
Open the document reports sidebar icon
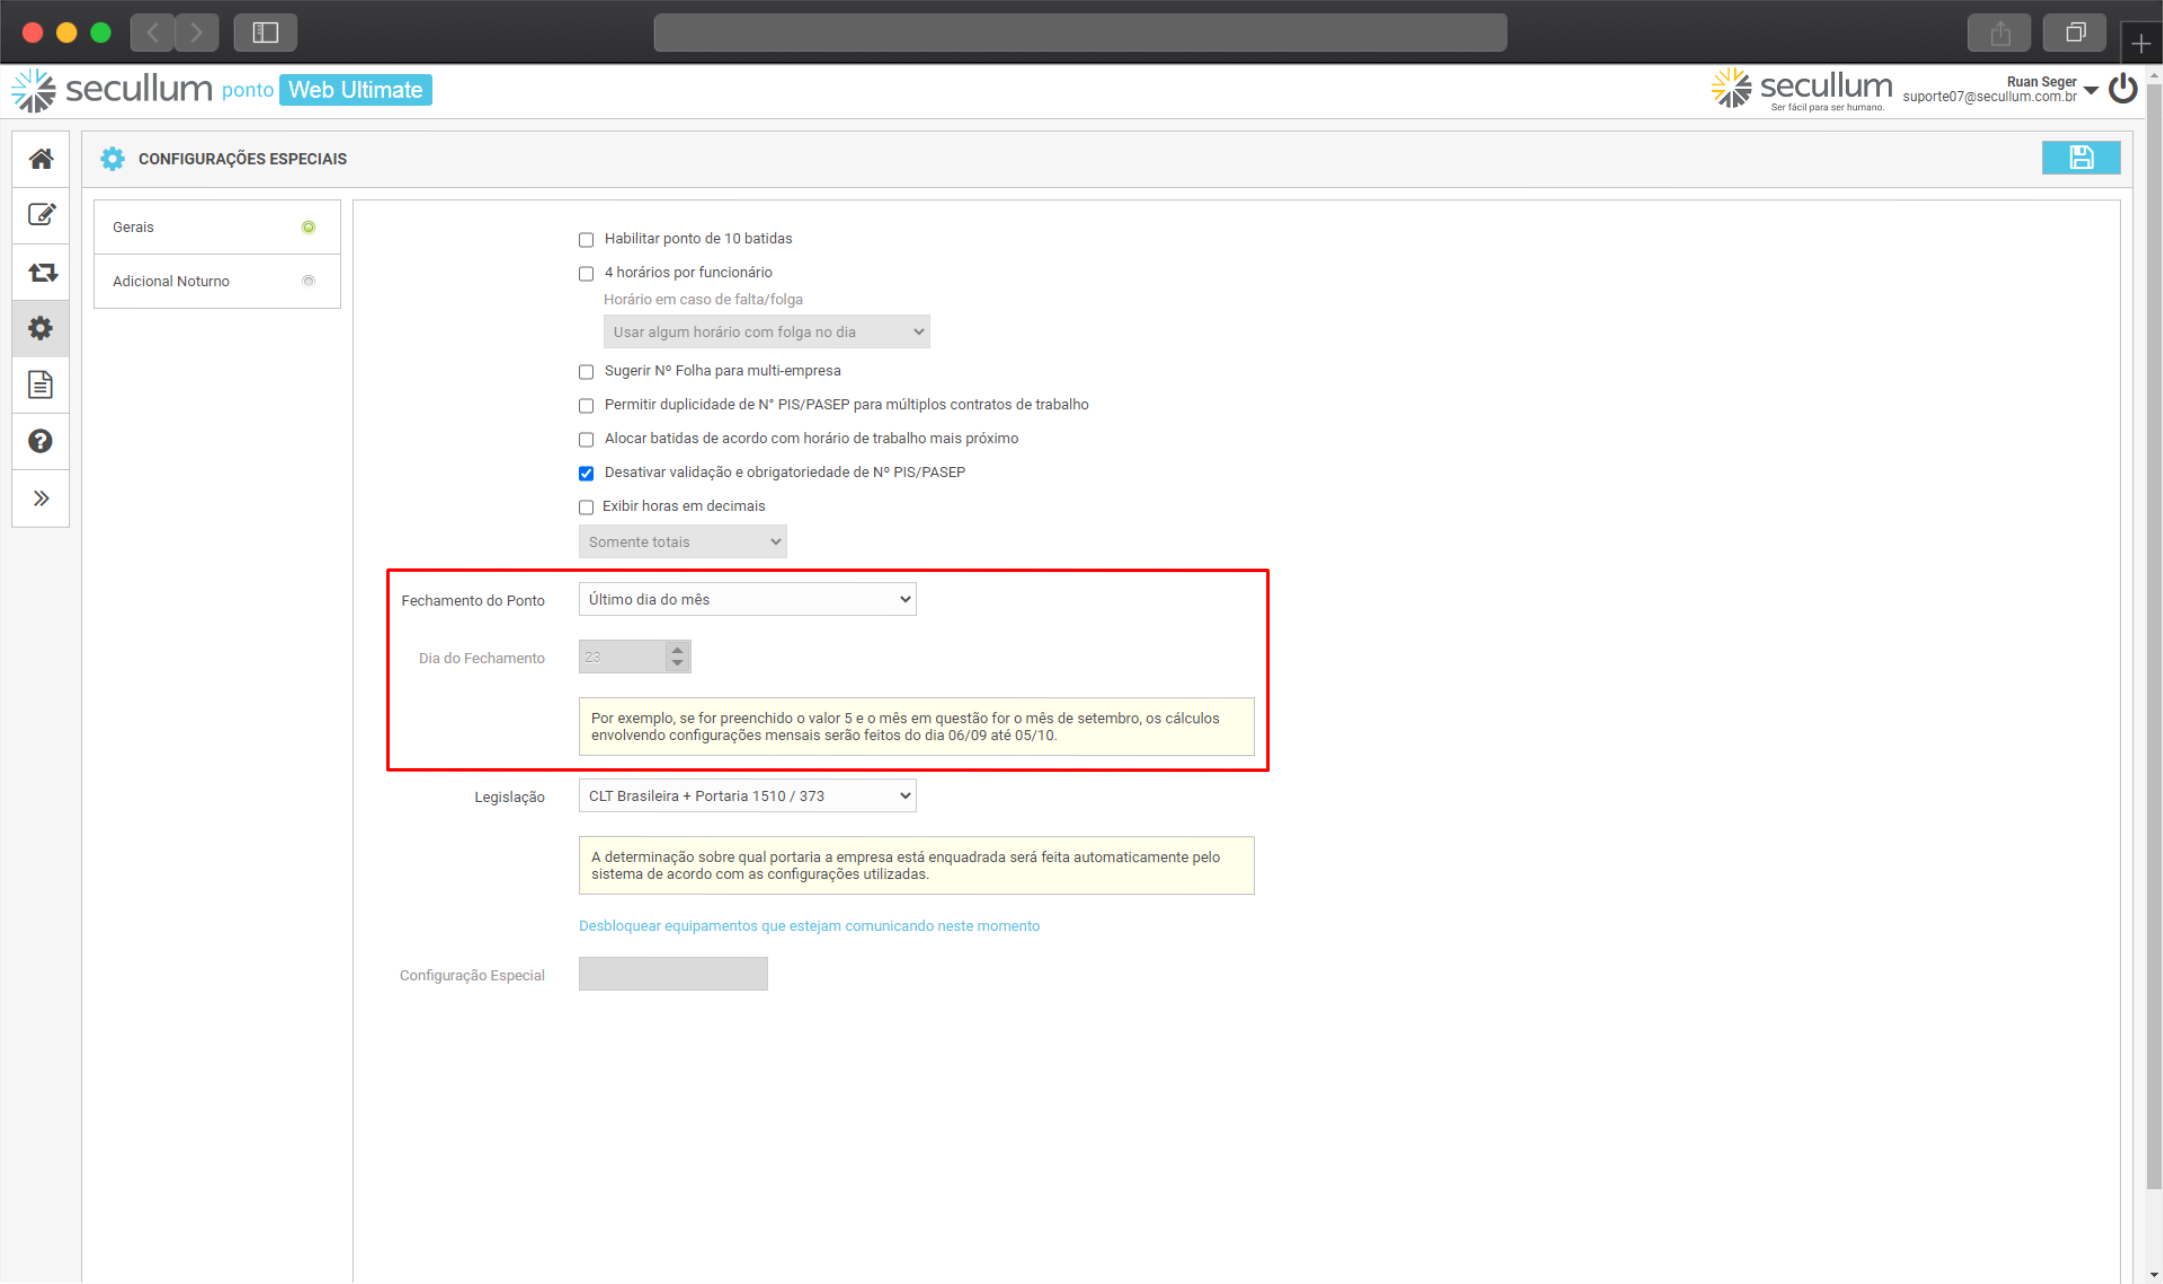pos(41,385)
